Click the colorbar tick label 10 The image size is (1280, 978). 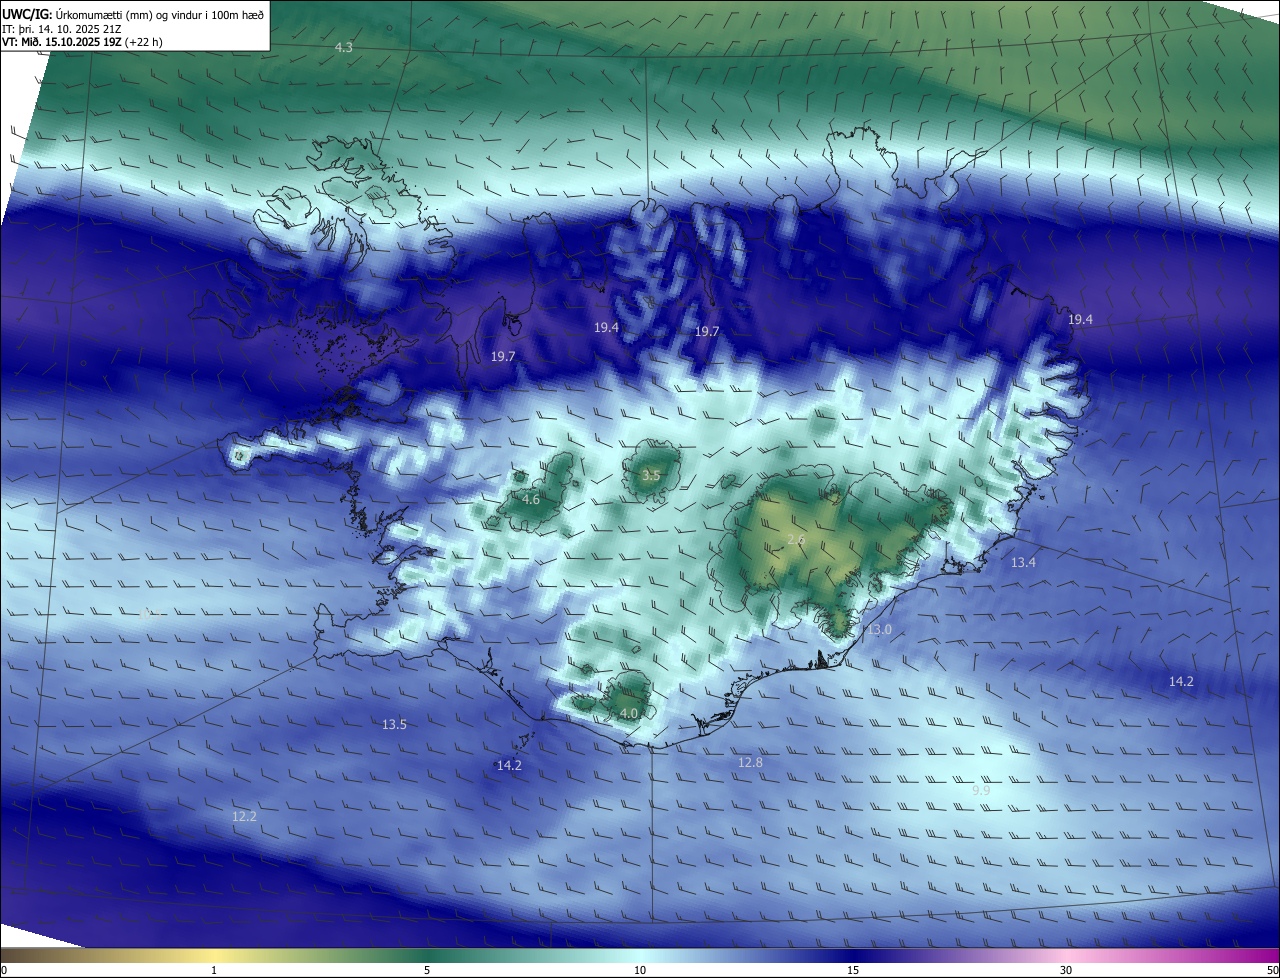640,970
